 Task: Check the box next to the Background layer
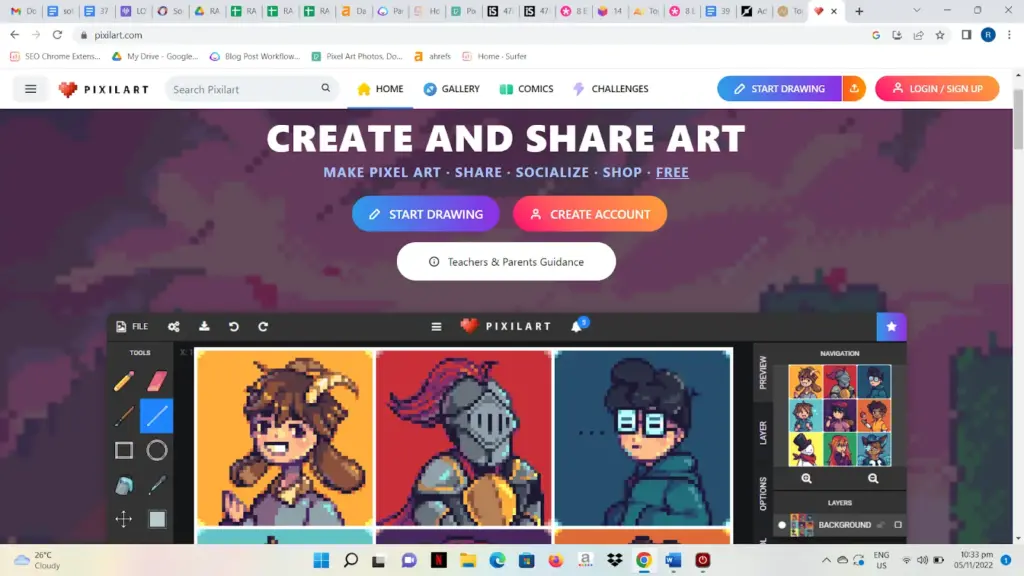(898, 525)
